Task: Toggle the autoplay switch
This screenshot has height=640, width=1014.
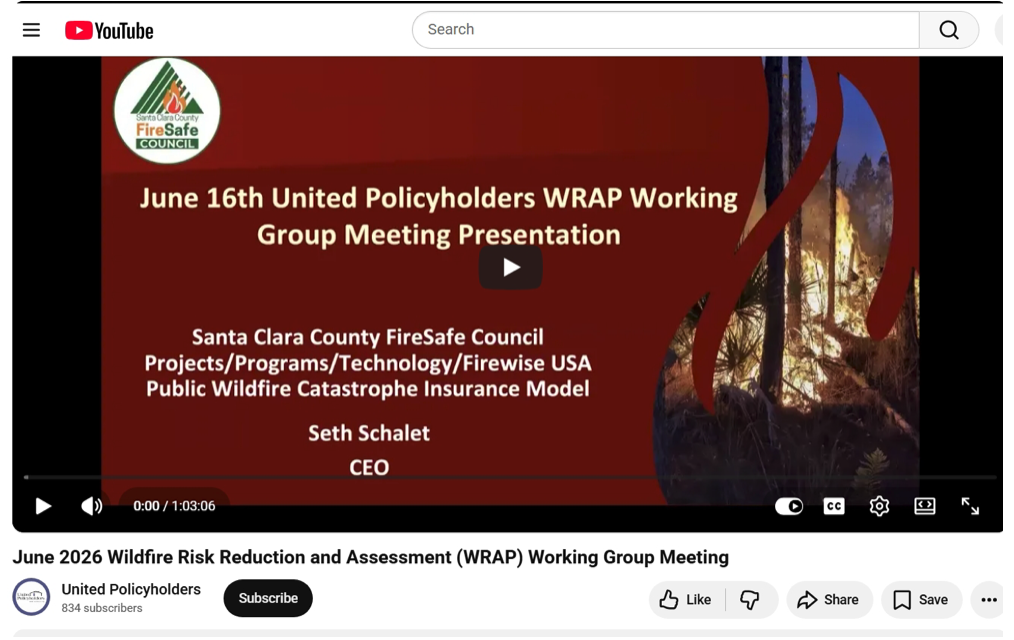Action: tap(789, 506)
